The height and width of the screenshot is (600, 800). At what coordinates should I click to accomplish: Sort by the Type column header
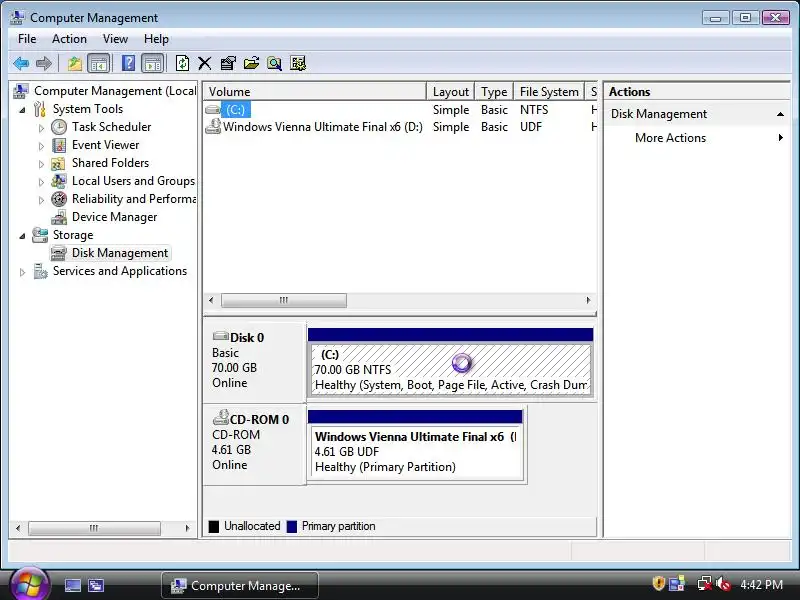(x=494, y=92)
